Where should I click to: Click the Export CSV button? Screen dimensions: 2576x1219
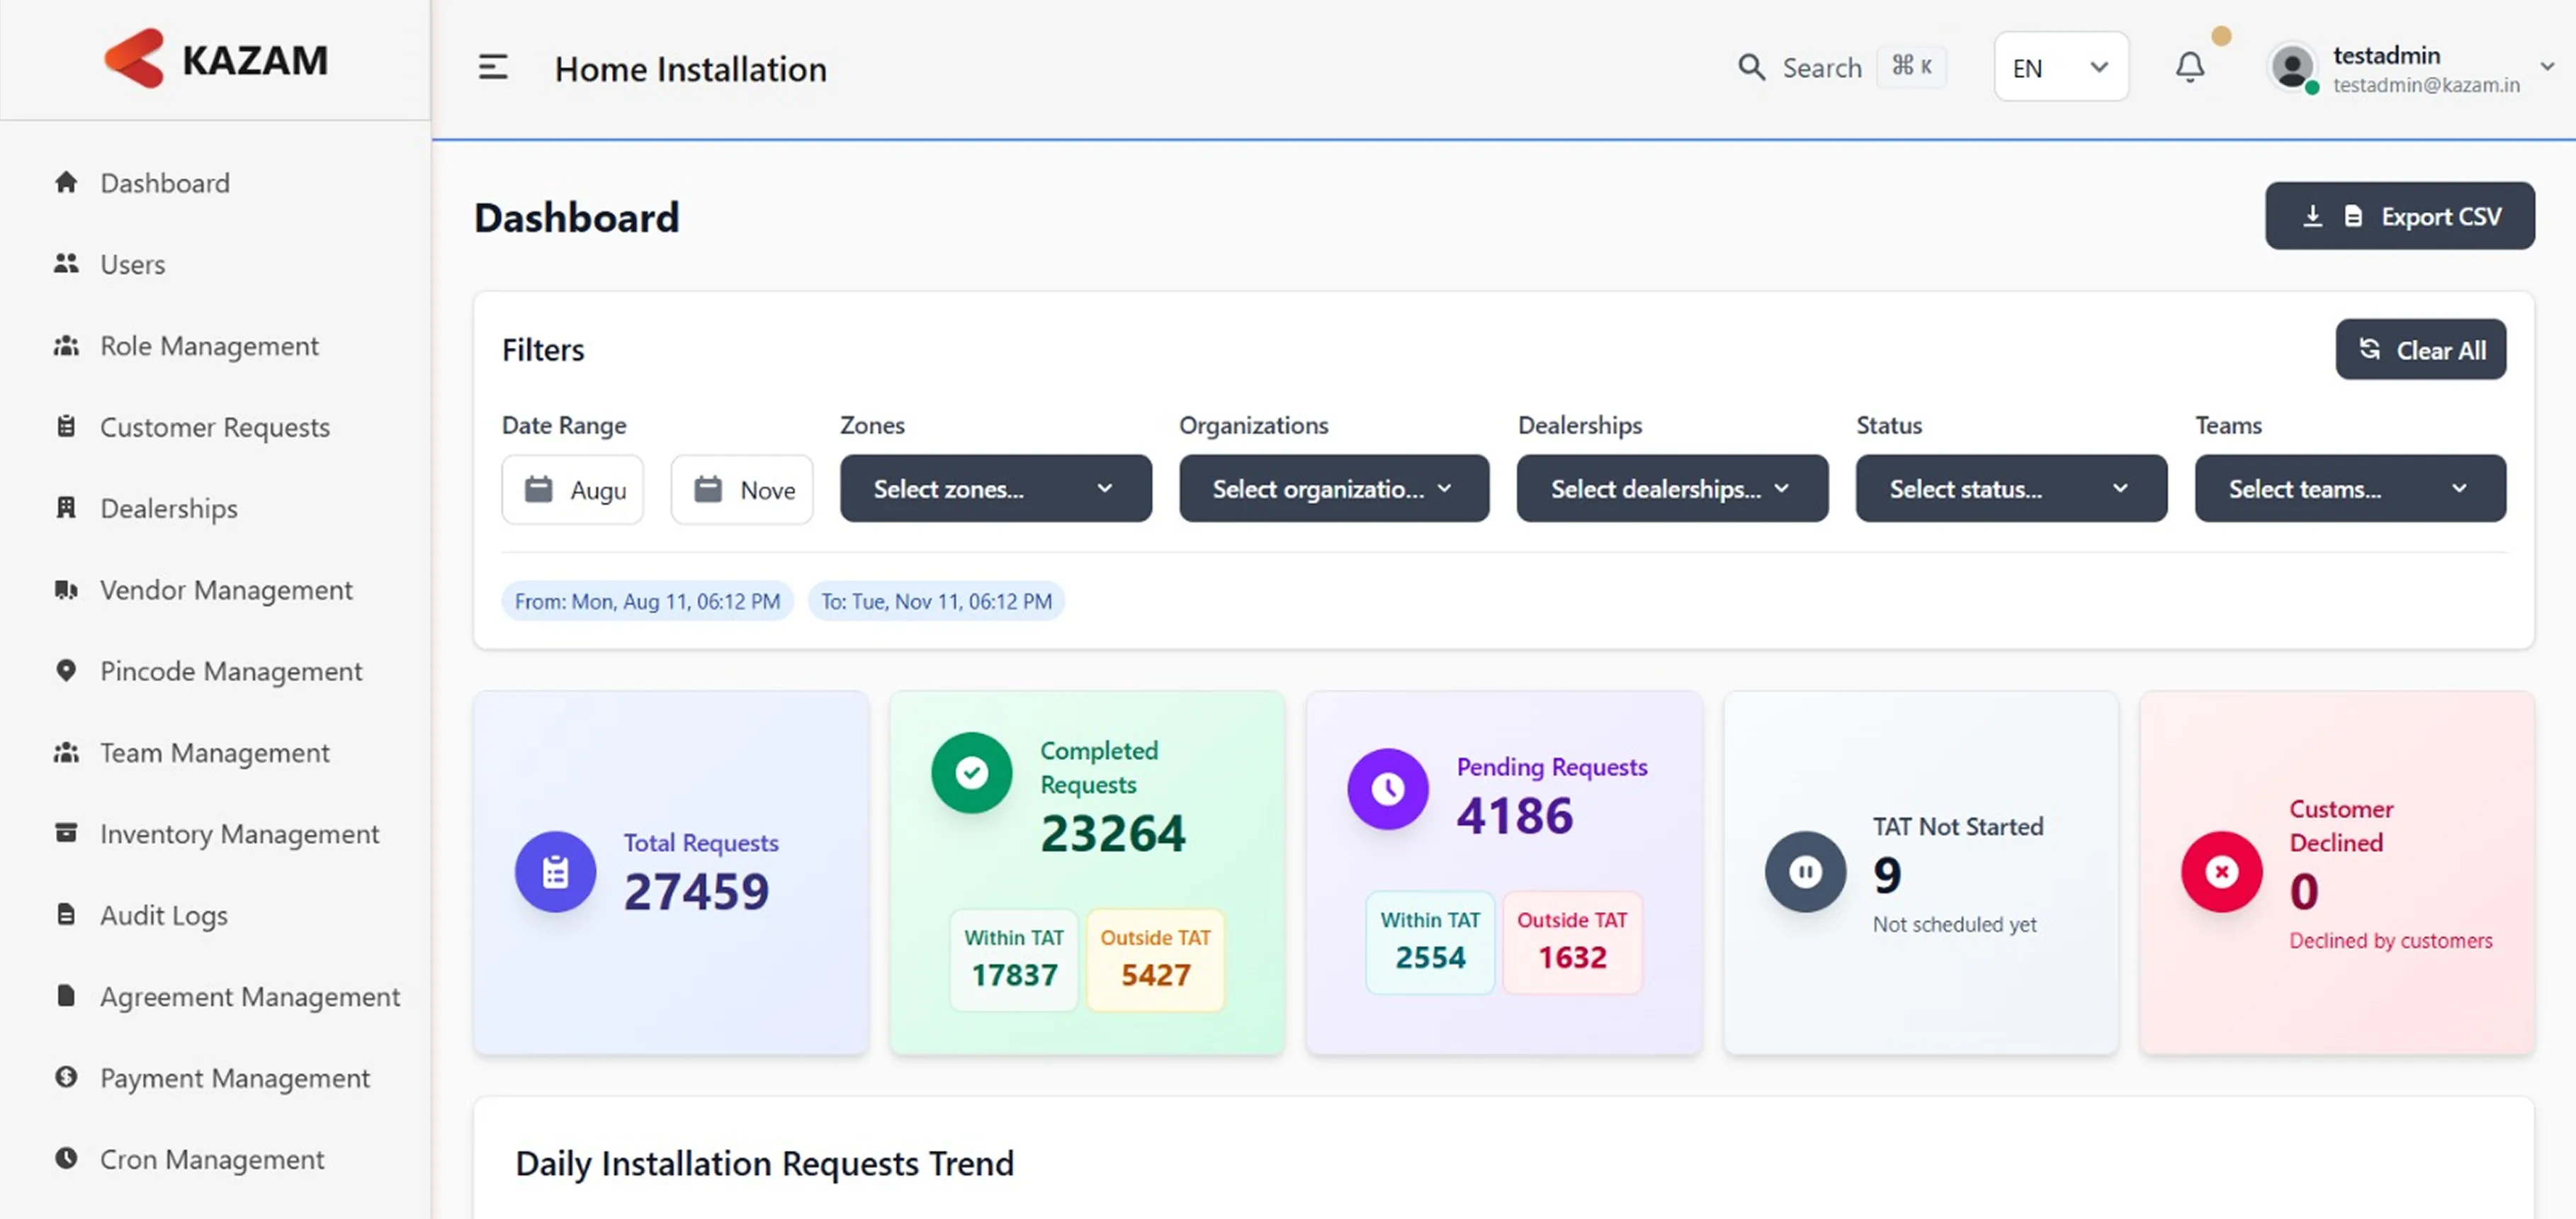point(2399,216)
